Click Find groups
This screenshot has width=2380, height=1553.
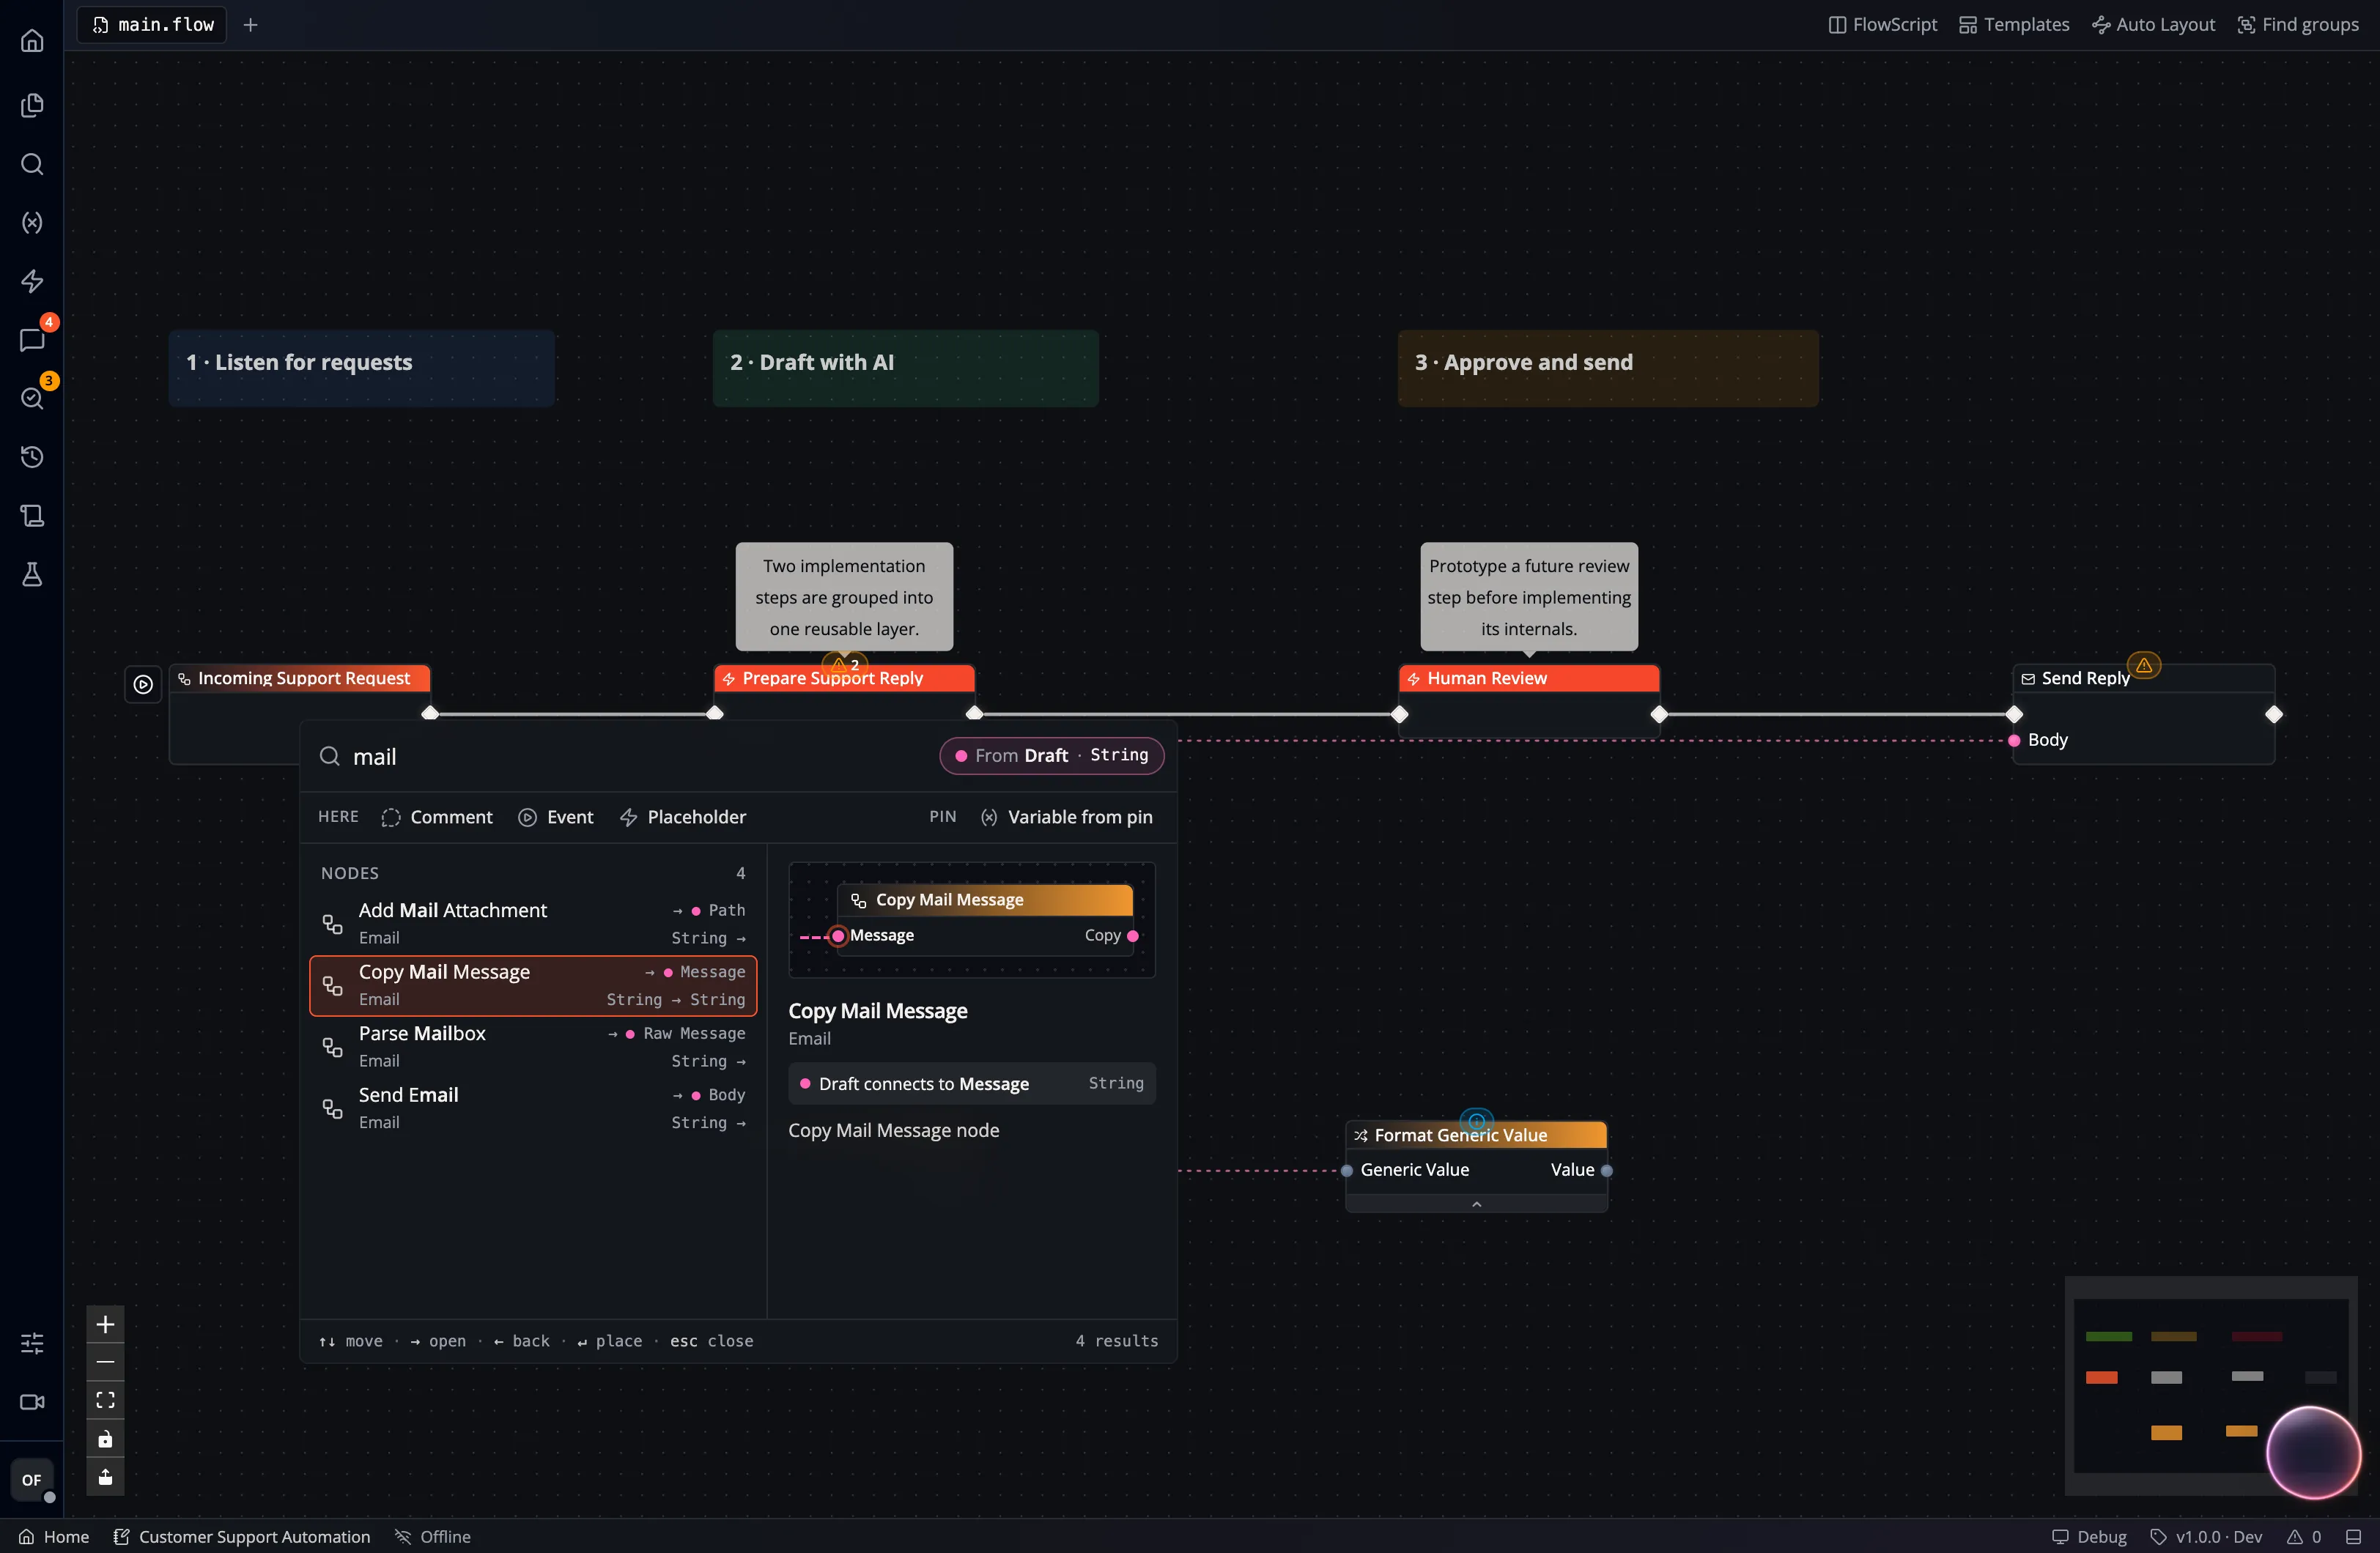(2298, 25)
